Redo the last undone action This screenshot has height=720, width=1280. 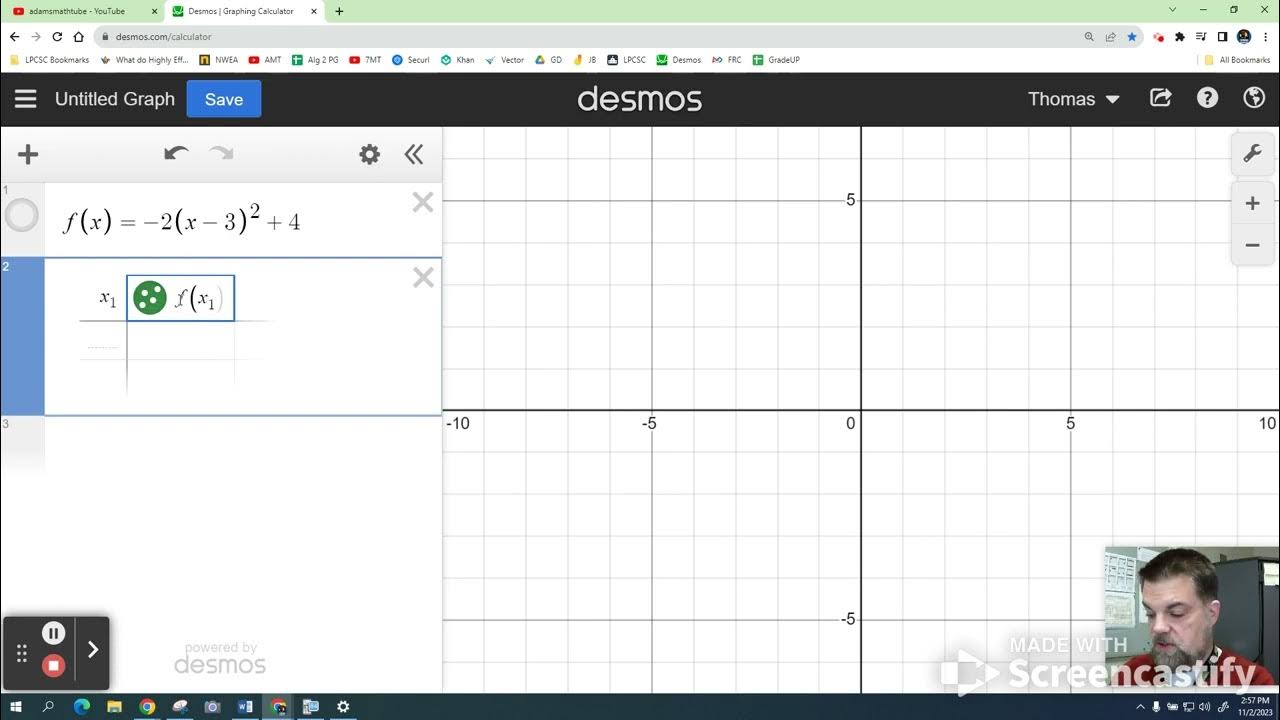click(x=221, y=153)
